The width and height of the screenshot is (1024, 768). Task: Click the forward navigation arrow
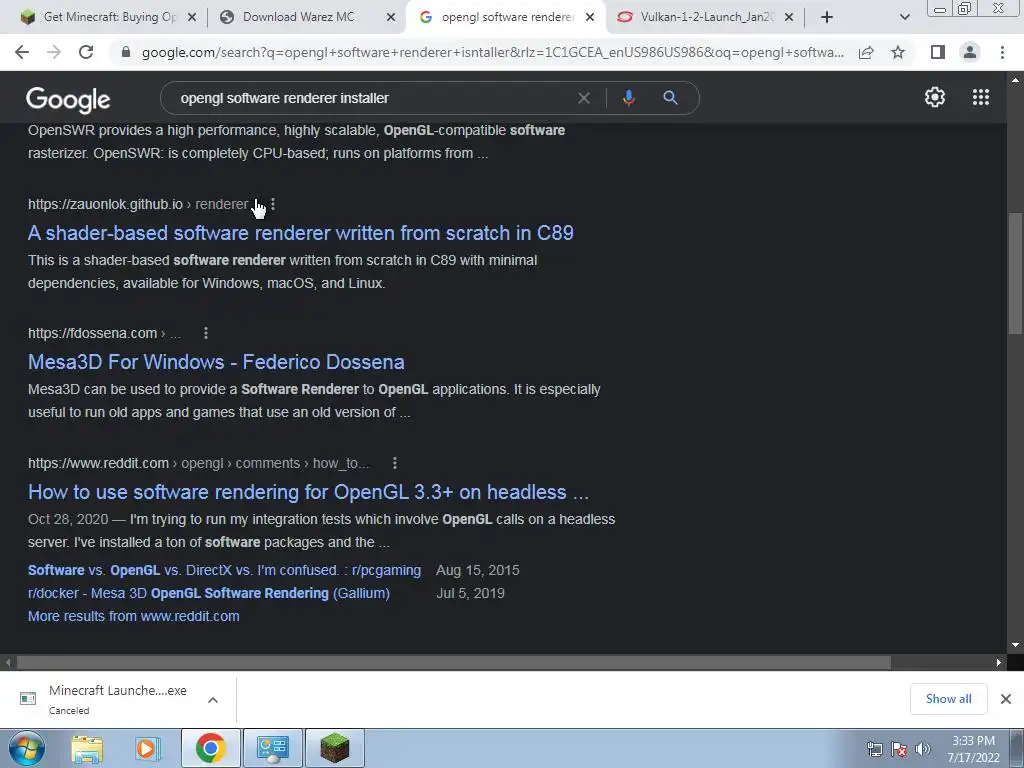pos(54,52)
